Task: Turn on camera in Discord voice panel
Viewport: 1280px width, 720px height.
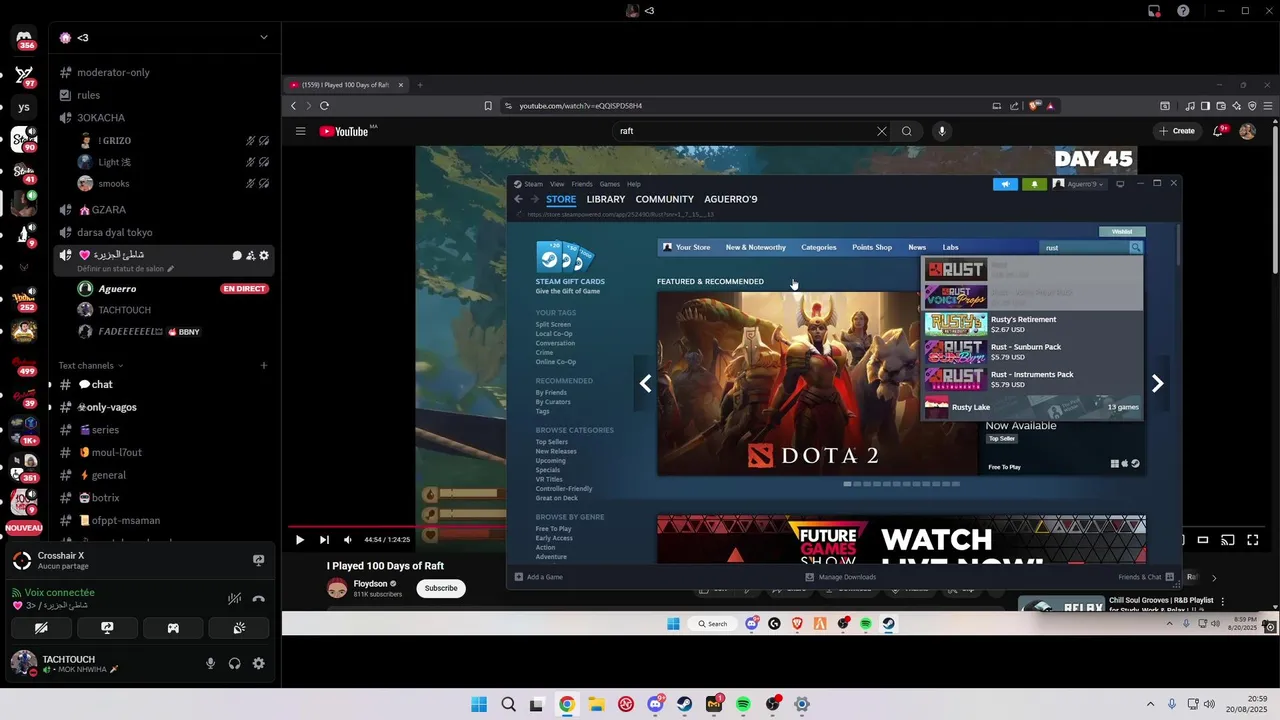Action: coord(41,628)
